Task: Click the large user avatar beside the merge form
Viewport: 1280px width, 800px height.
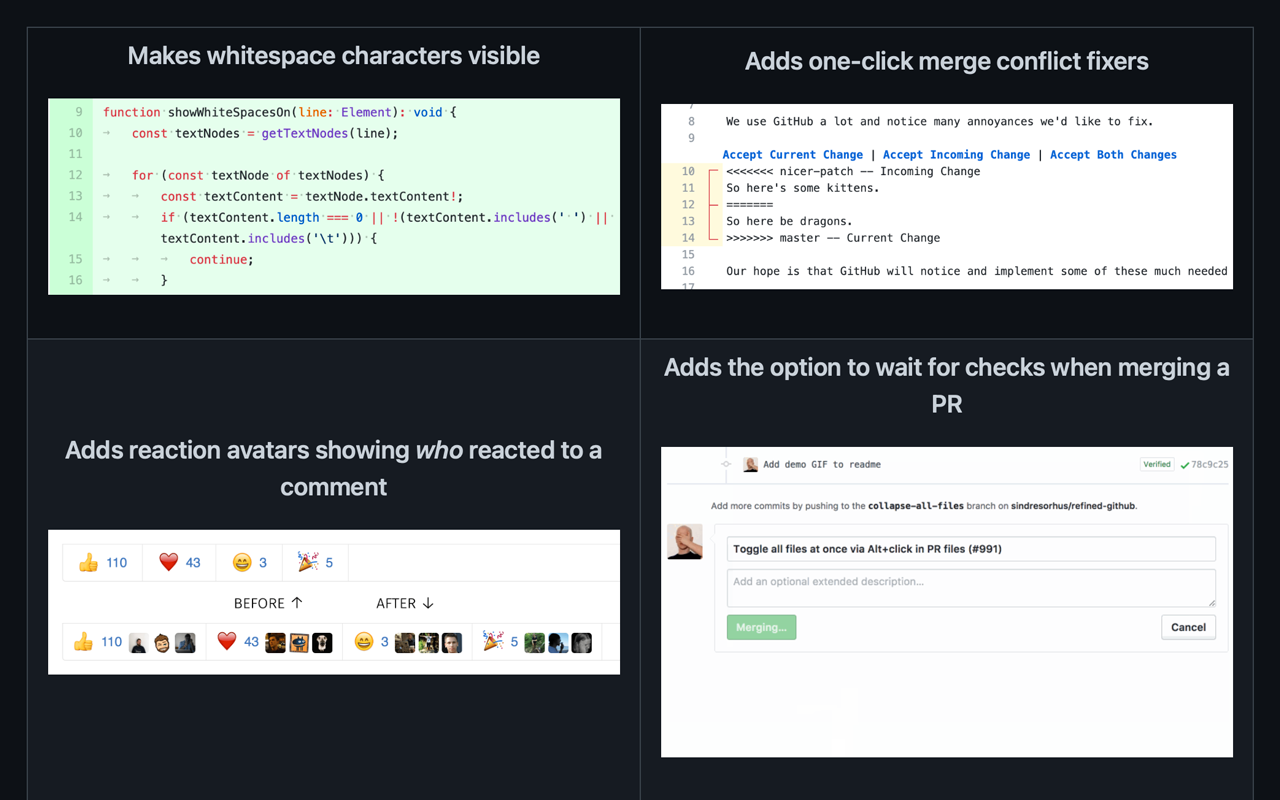Action: [685, 542]
